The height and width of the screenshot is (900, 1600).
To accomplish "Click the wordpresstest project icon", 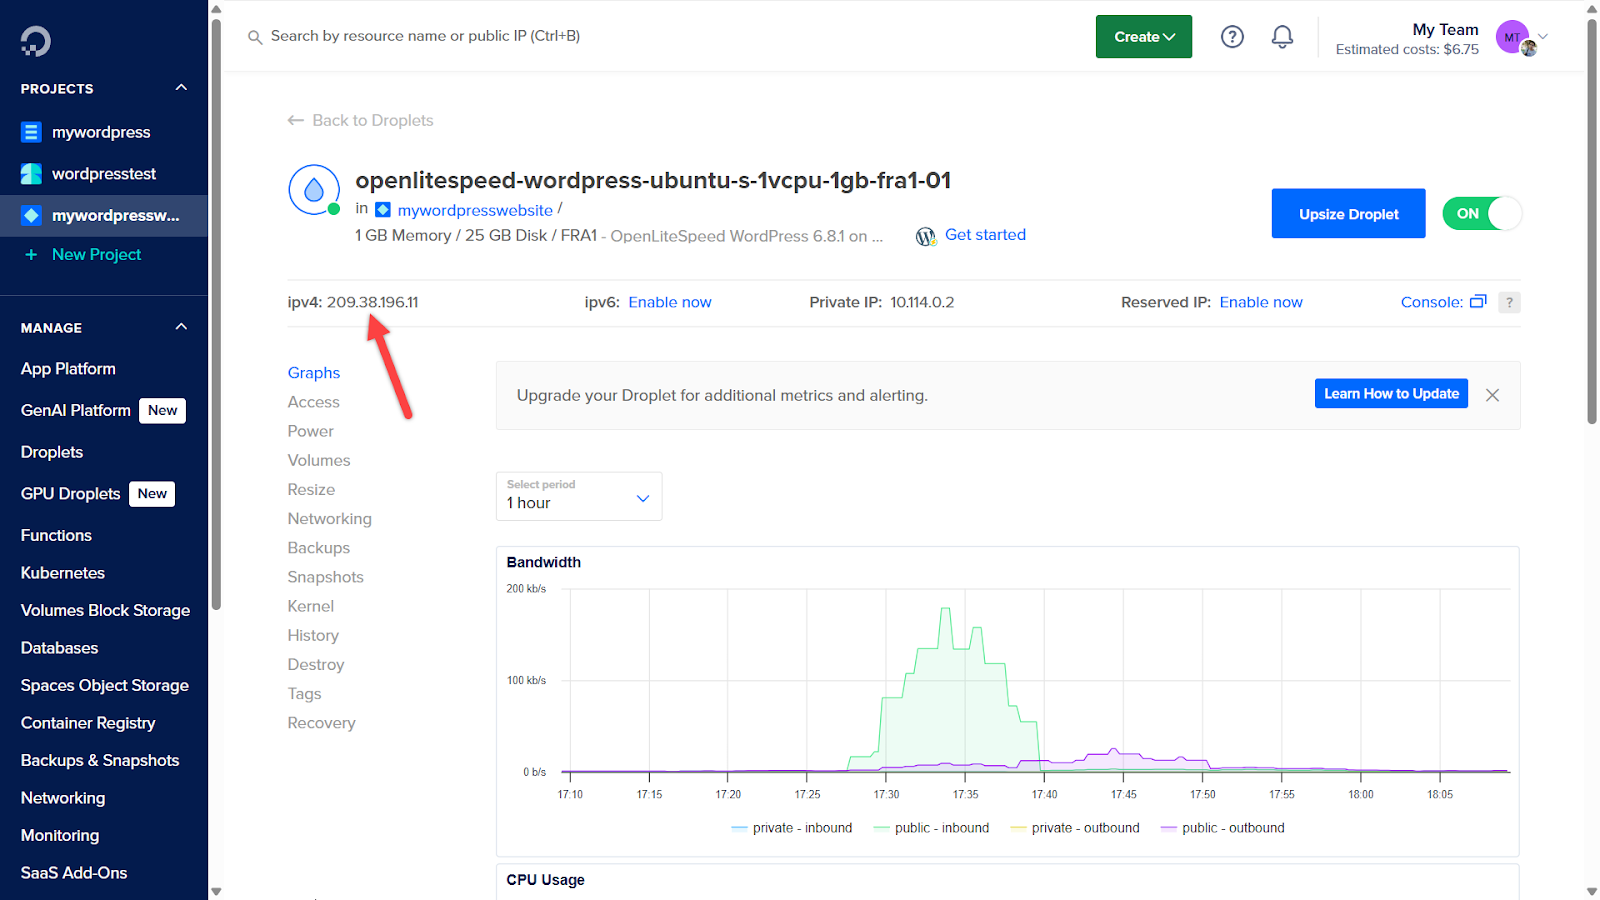I will [32, 174].
